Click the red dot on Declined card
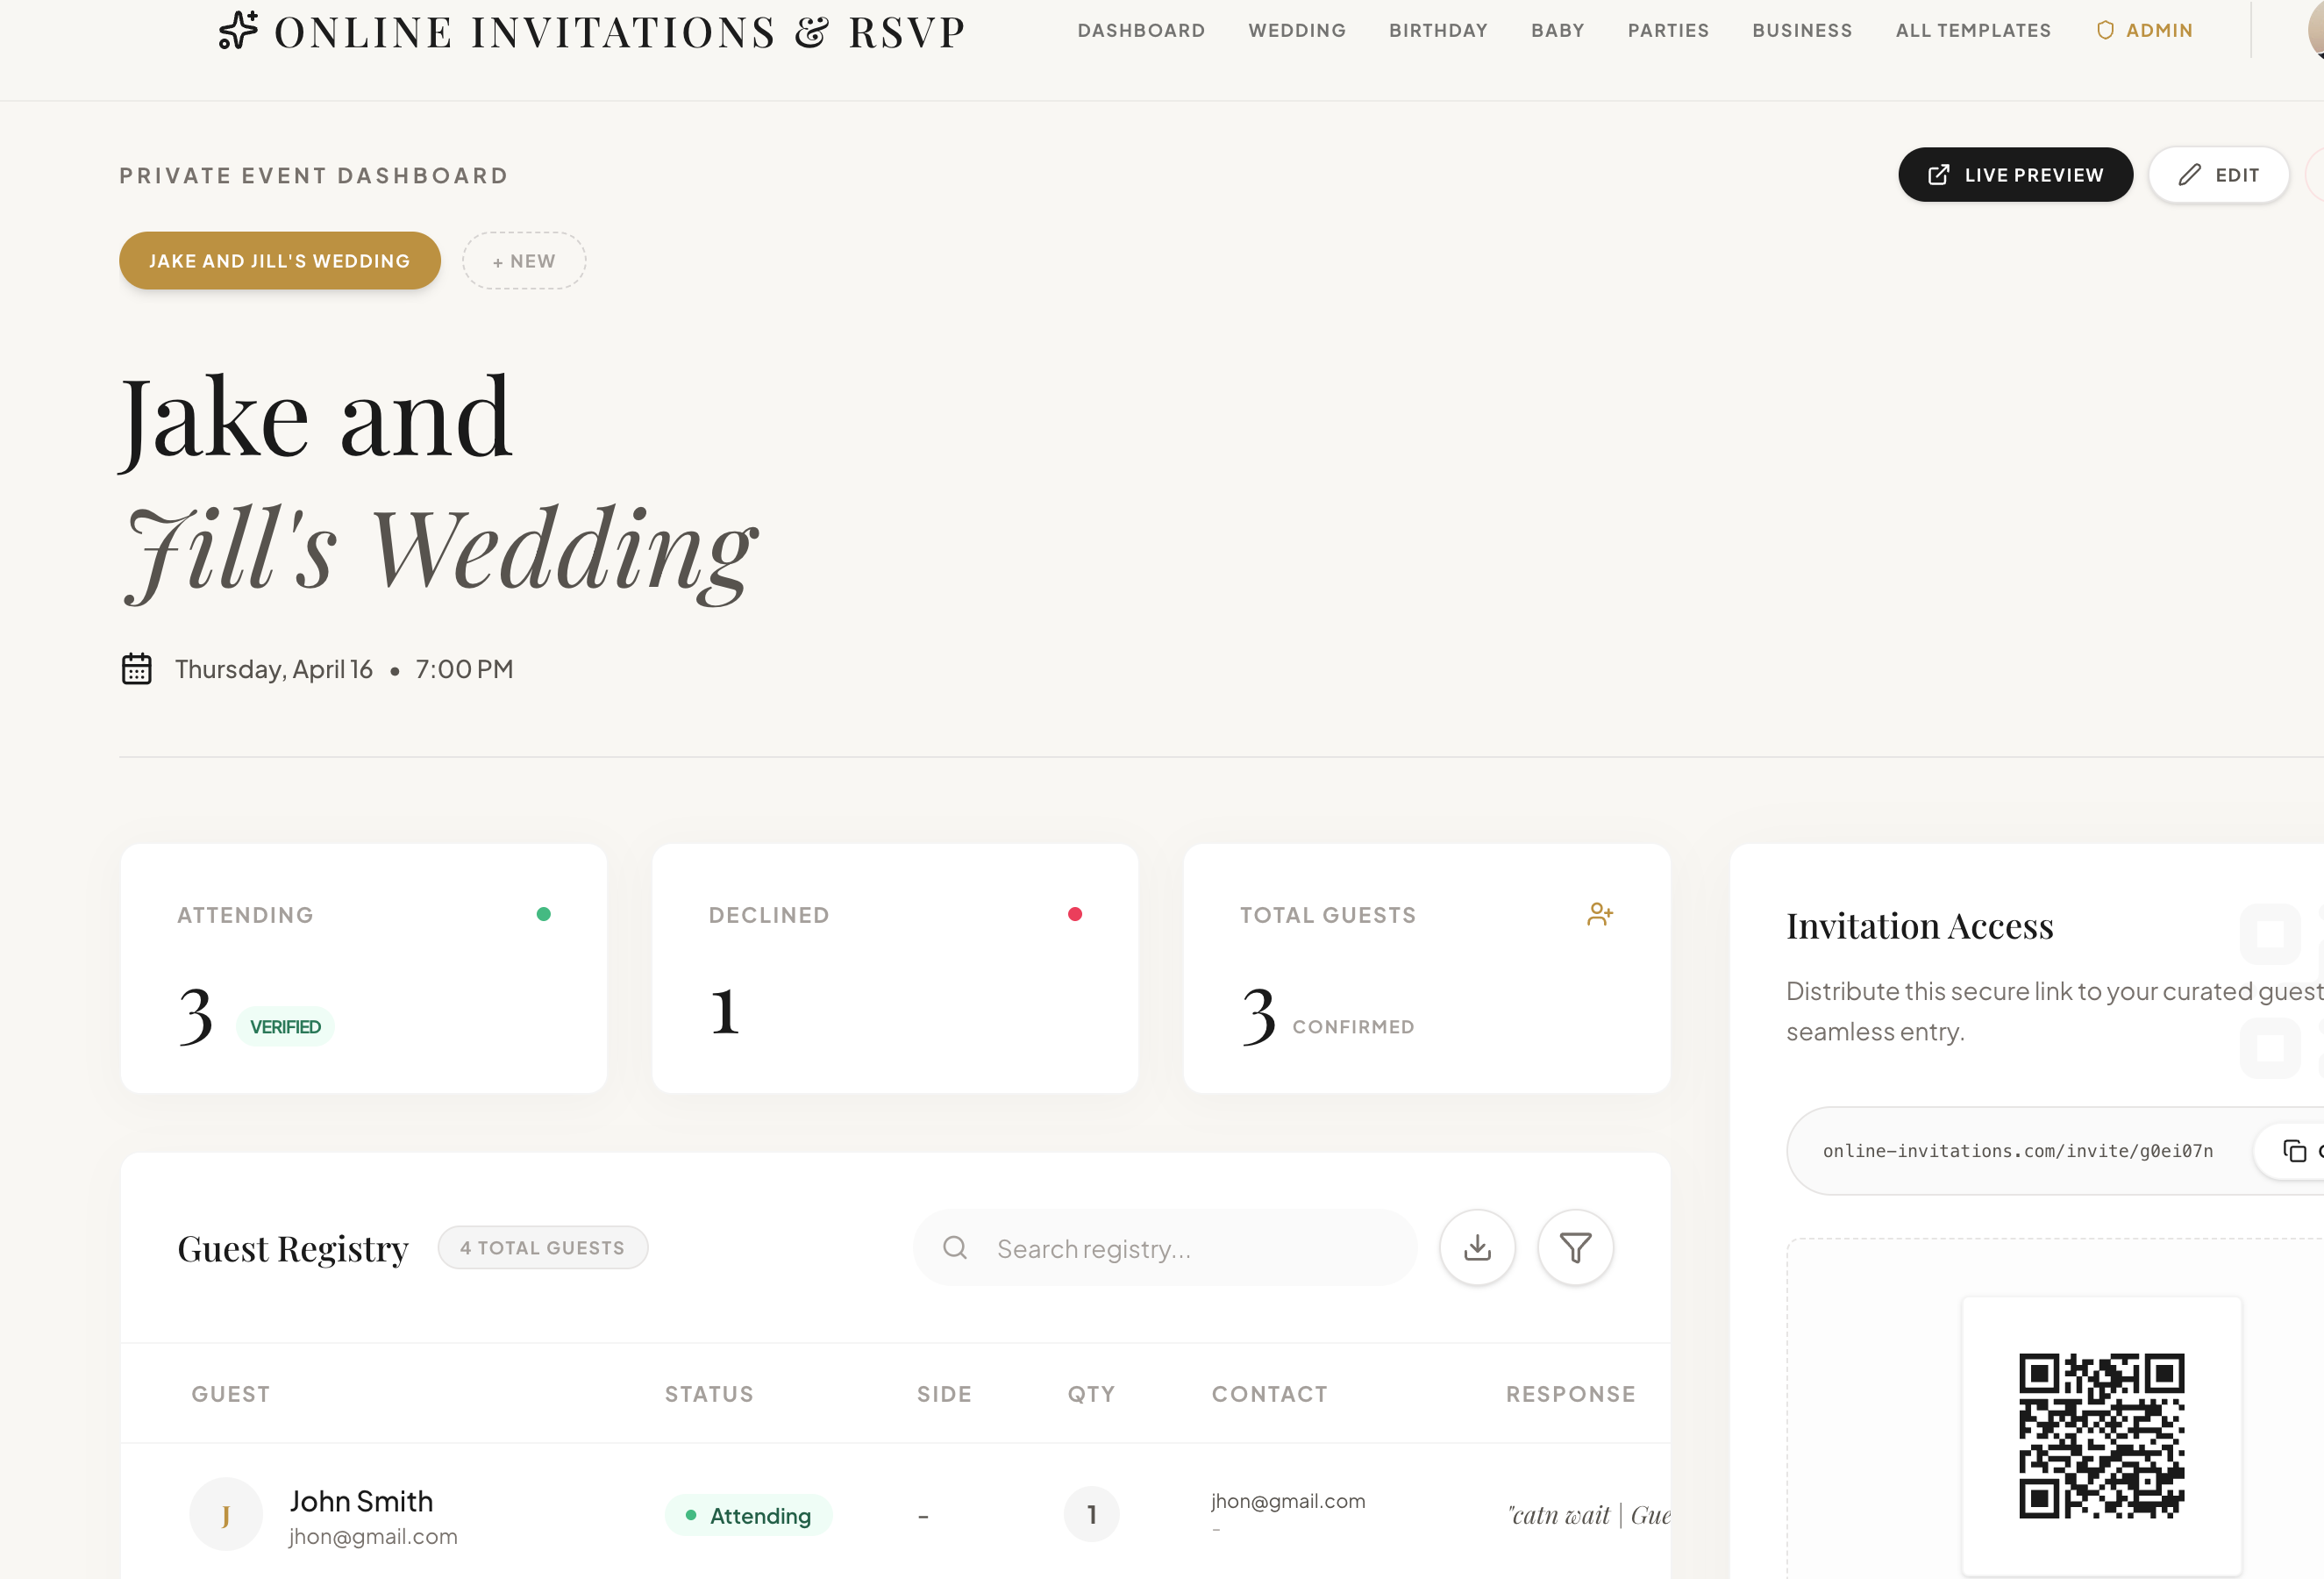The image size is (2324, 1579). click(x=1075, y=914)
